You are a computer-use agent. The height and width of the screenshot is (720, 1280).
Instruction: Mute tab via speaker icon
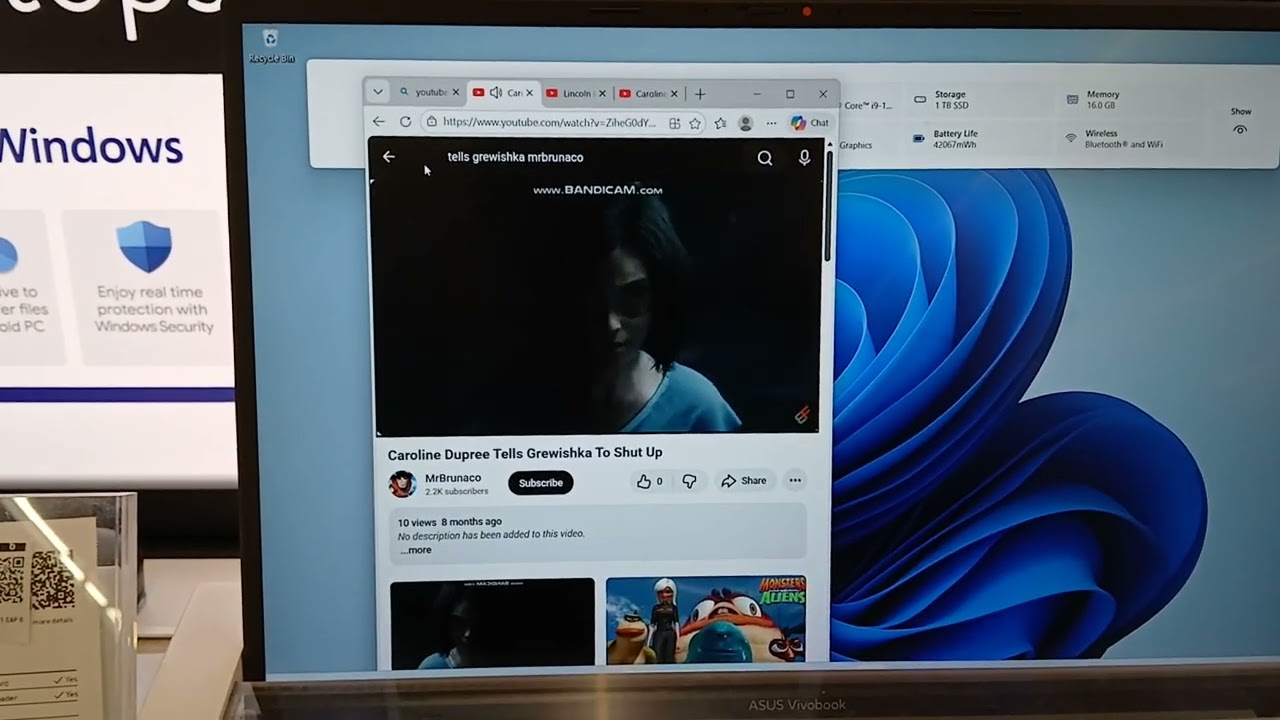pyautogui.click(x=495, y=93)
